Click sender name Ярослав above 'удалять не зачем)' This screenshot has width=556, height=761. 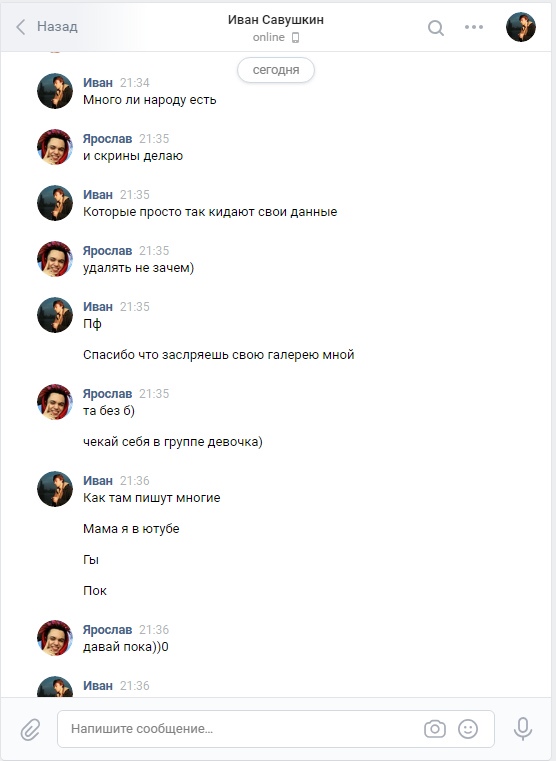(107, 251)
